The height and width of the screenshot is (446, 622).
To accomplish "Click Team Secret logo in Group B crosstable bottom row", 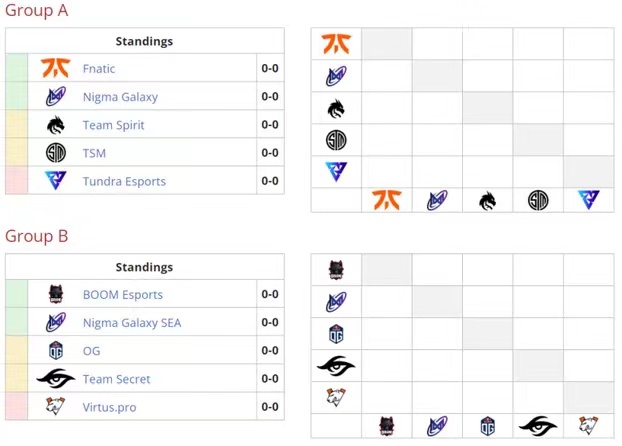I will click(538, 426).
